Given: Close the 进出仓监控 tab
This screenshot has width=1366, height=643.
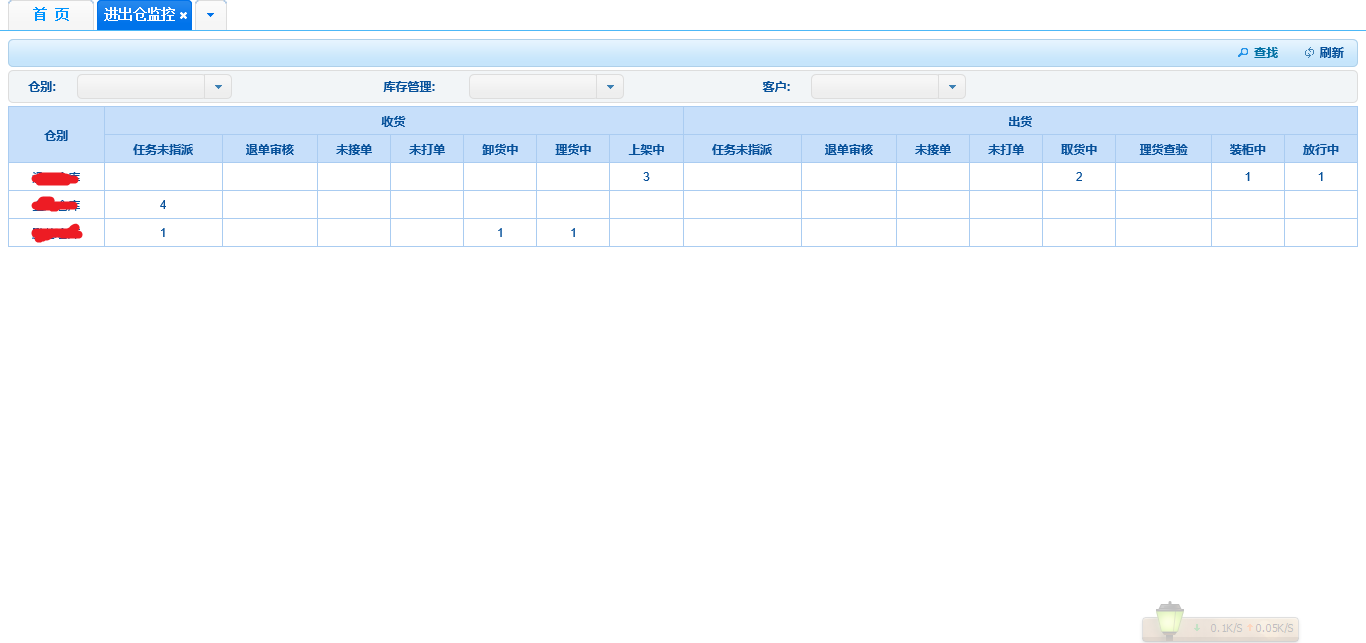Looking at the screenshot, I should [x=184, y=16].
